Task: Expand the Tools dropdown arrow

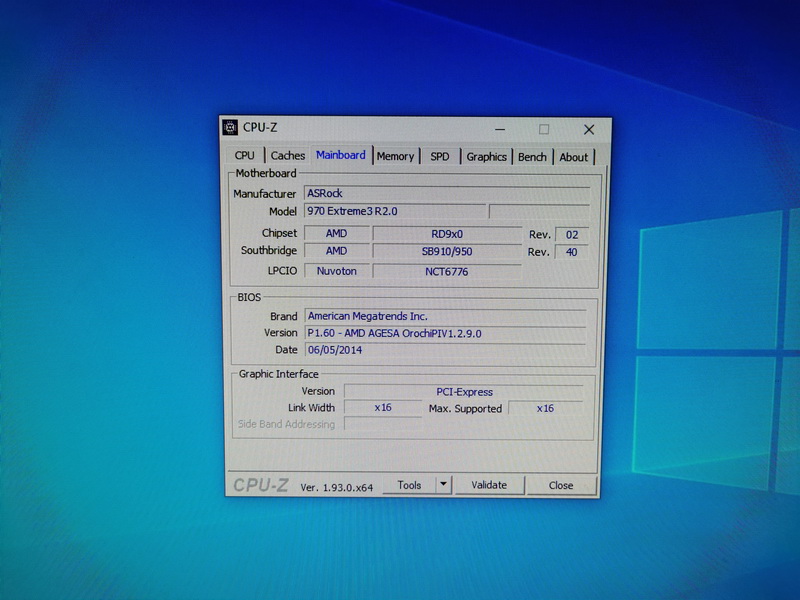Action: coord(443,485)
